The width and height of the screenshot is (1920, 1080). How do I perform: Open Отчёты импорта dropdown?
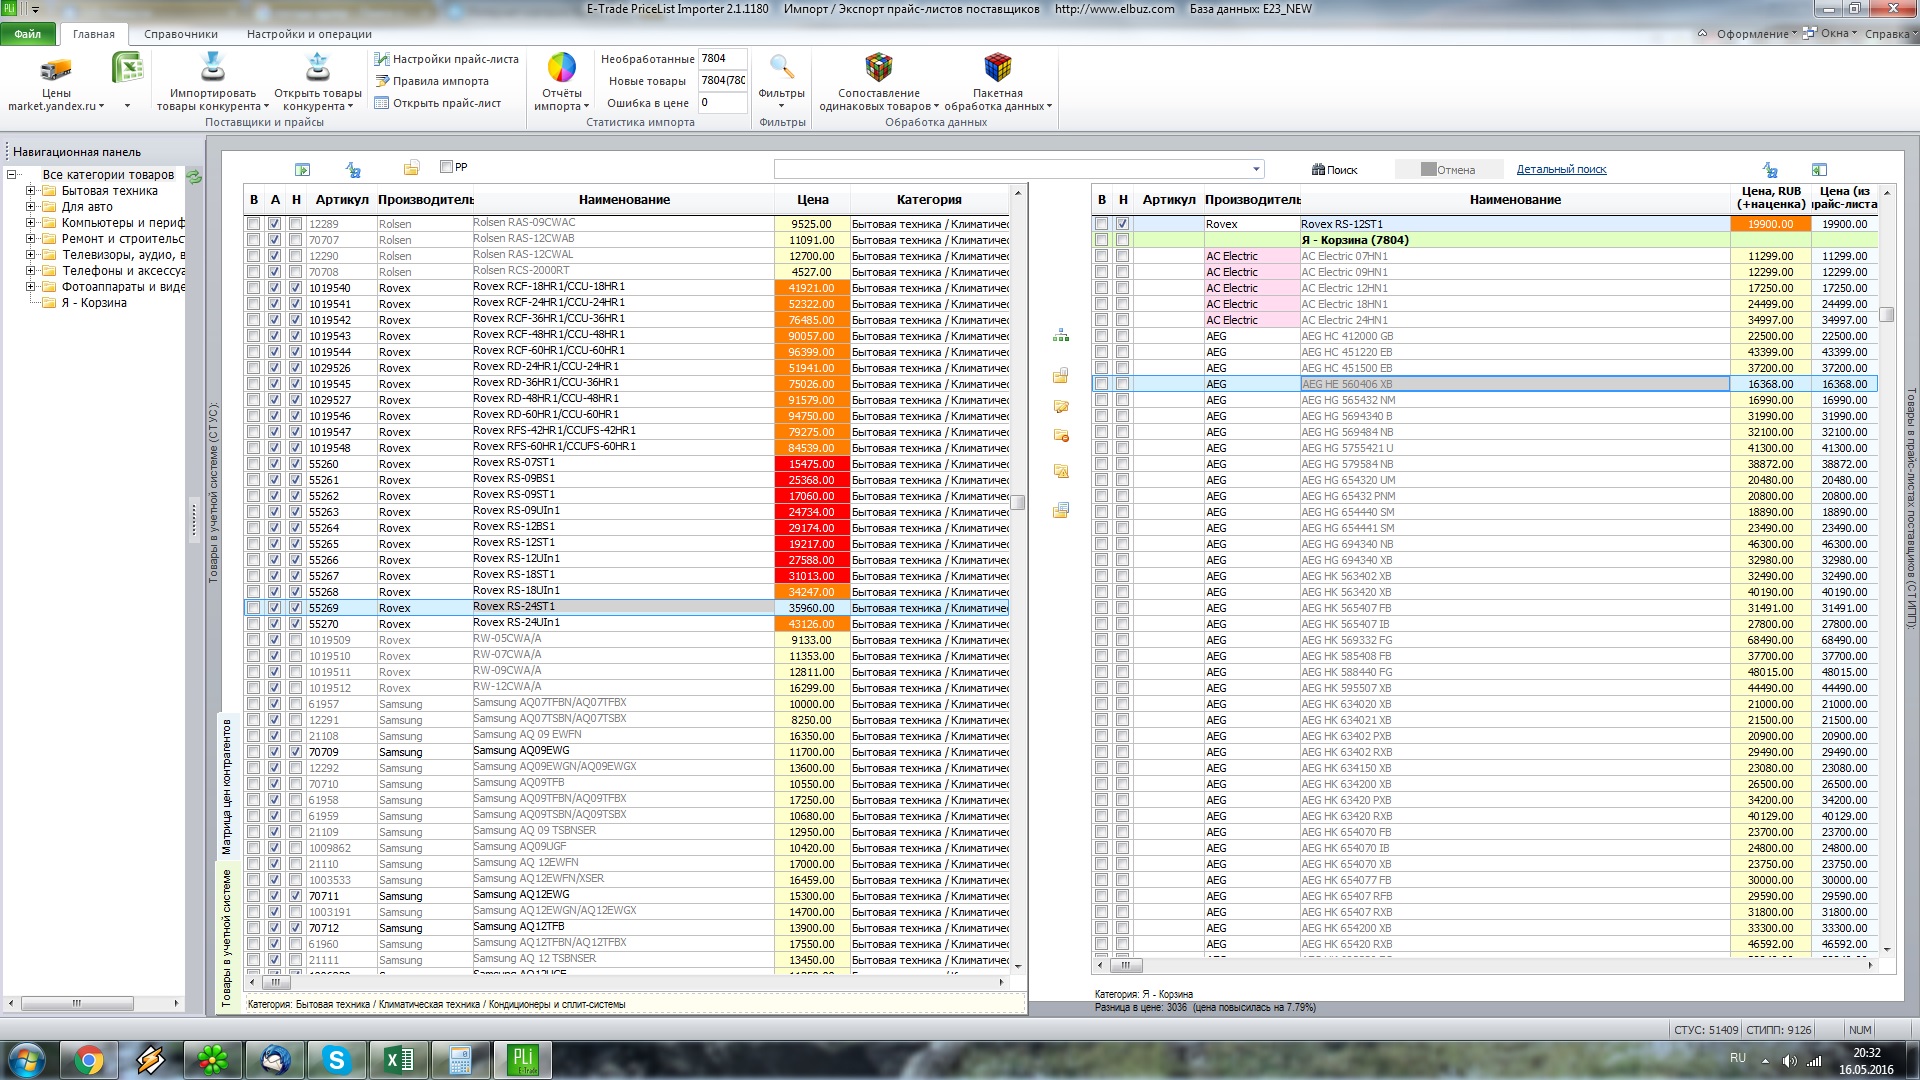tap(562, 100)
